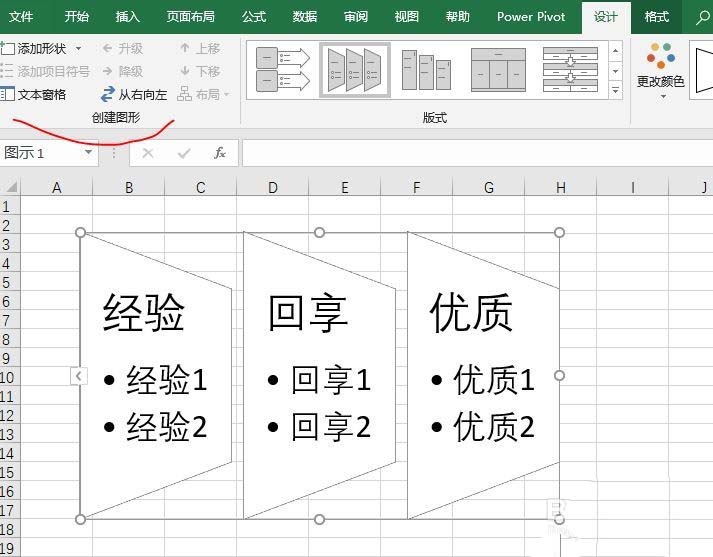Toggle Right to Left (从右向左)
This screenshot has width=713, height=557.
click(x=134, y=95)
